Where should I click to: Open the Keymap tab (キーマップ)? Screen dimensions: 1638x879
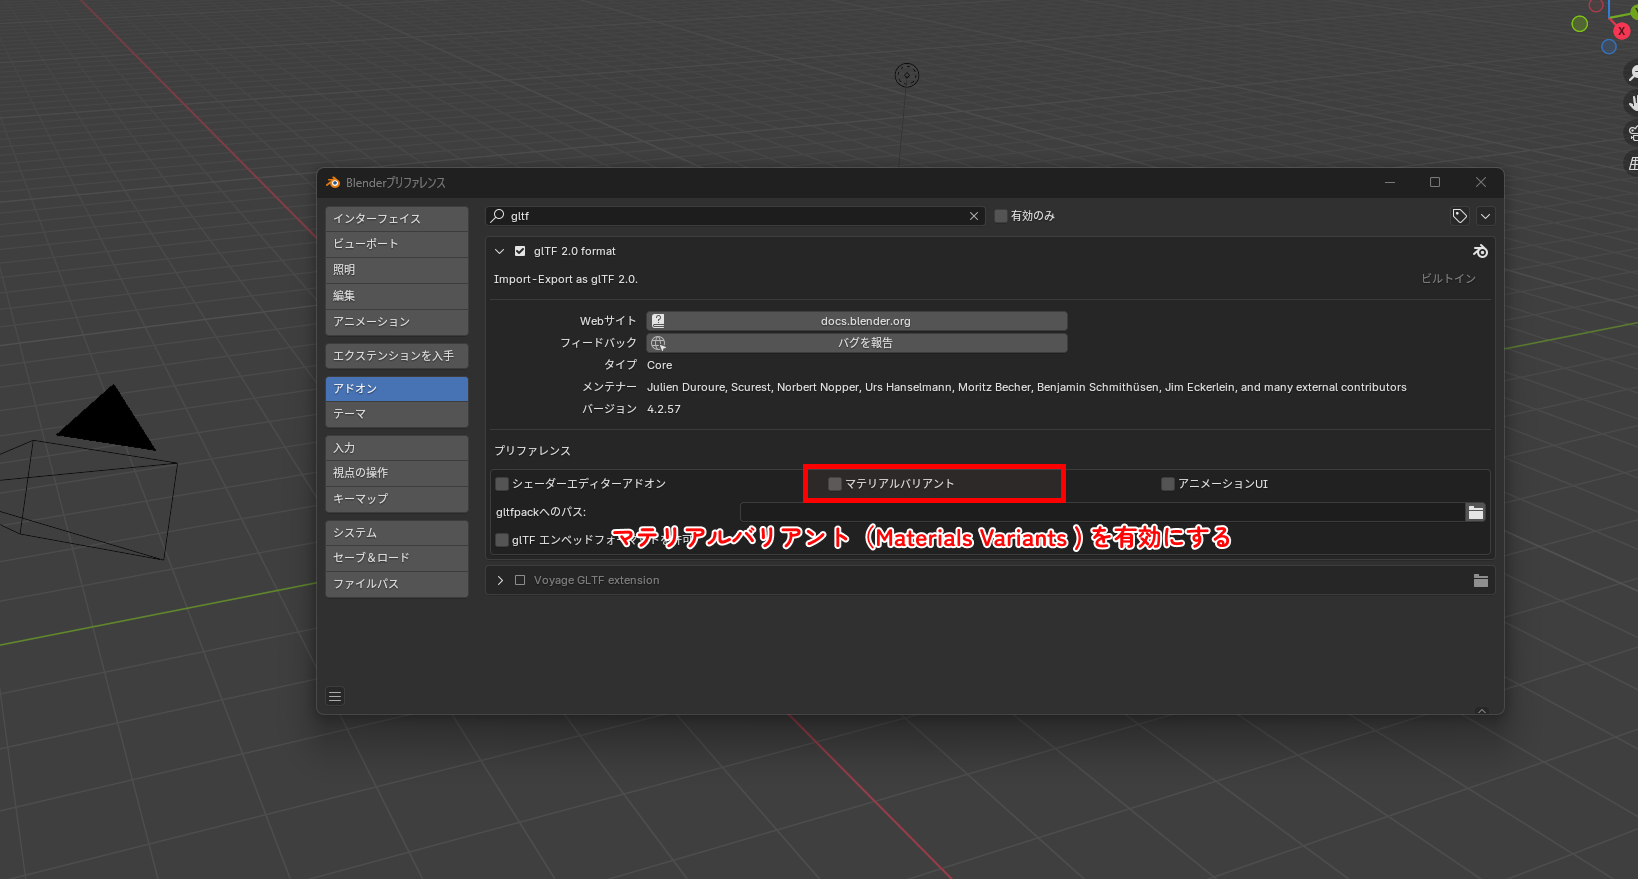click(x=397, y=499)
